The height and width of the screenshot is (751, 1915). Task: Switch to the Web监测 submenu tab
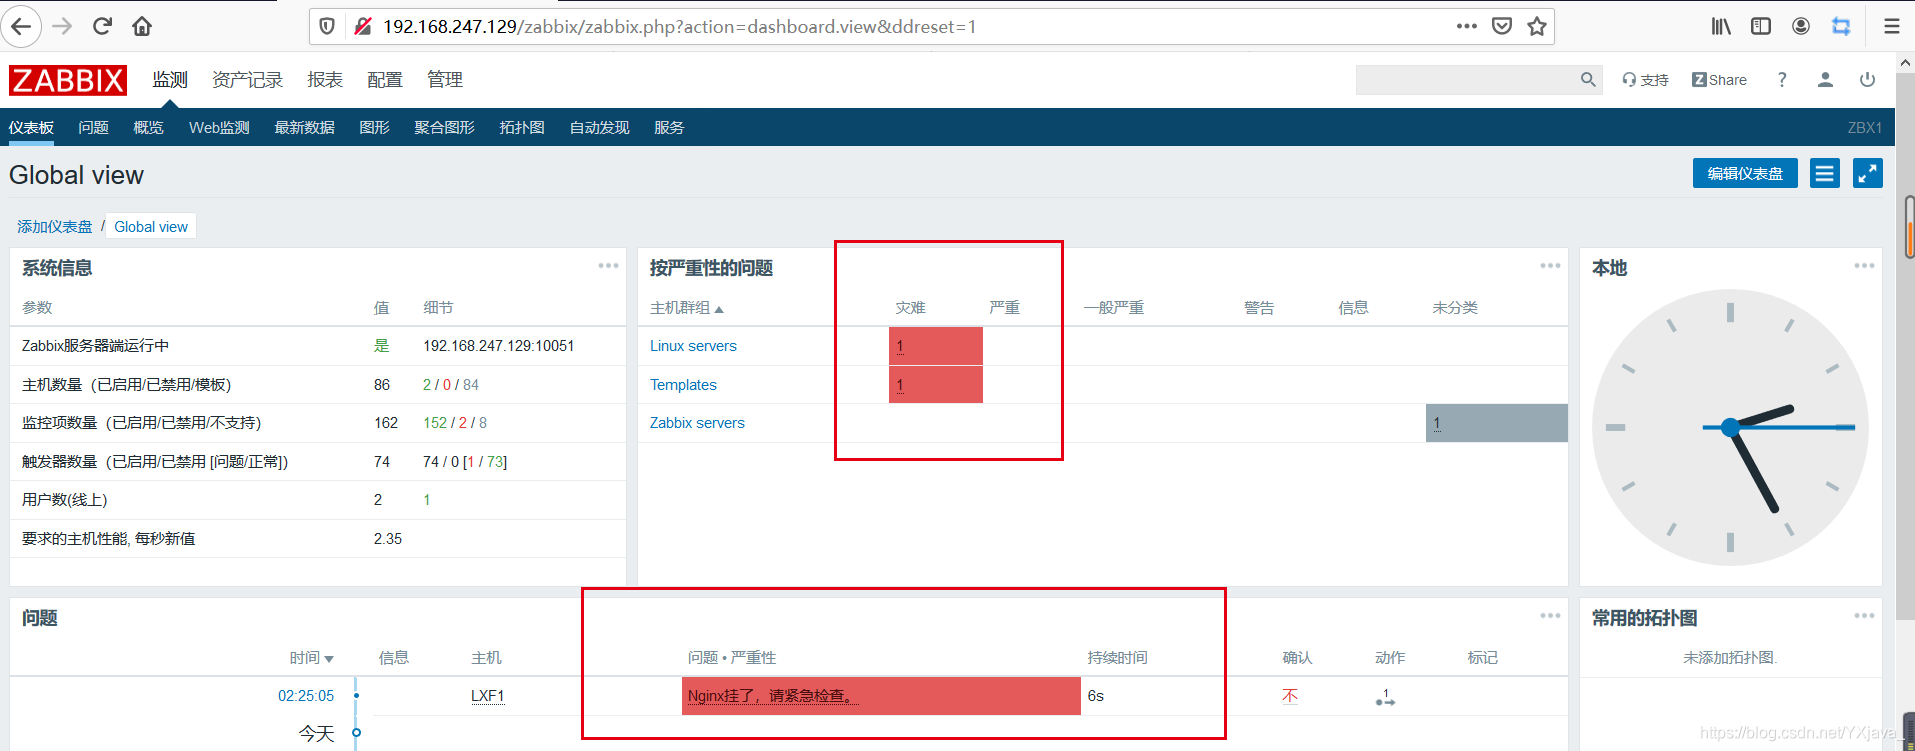(x=219, y=128)
